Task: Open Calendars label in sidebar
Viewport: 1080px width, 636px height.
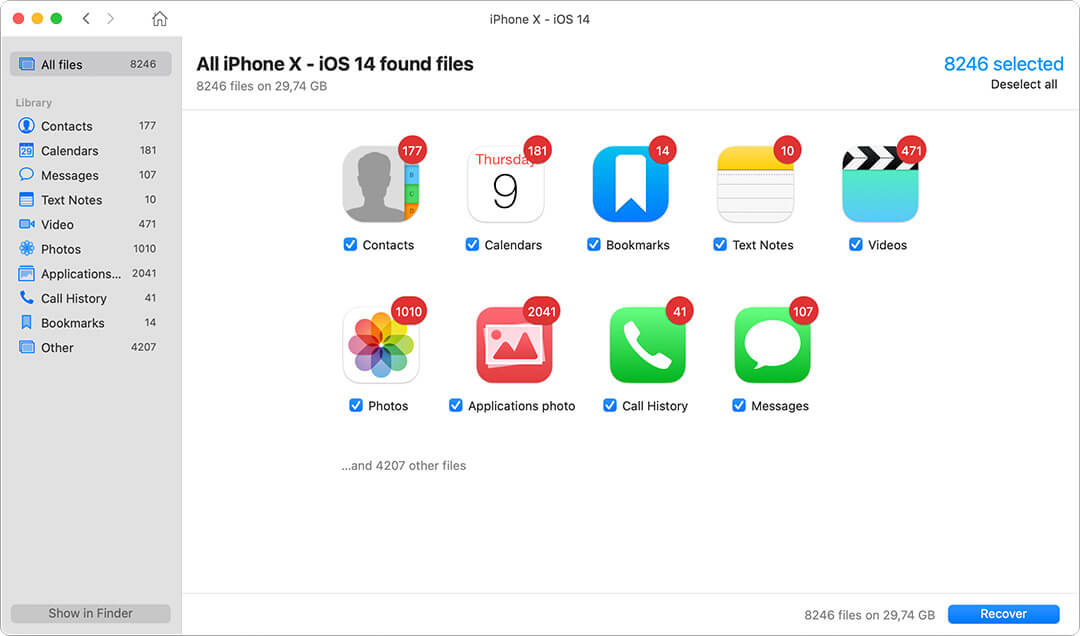Action: pyautogui.click(x=70, y=151)
